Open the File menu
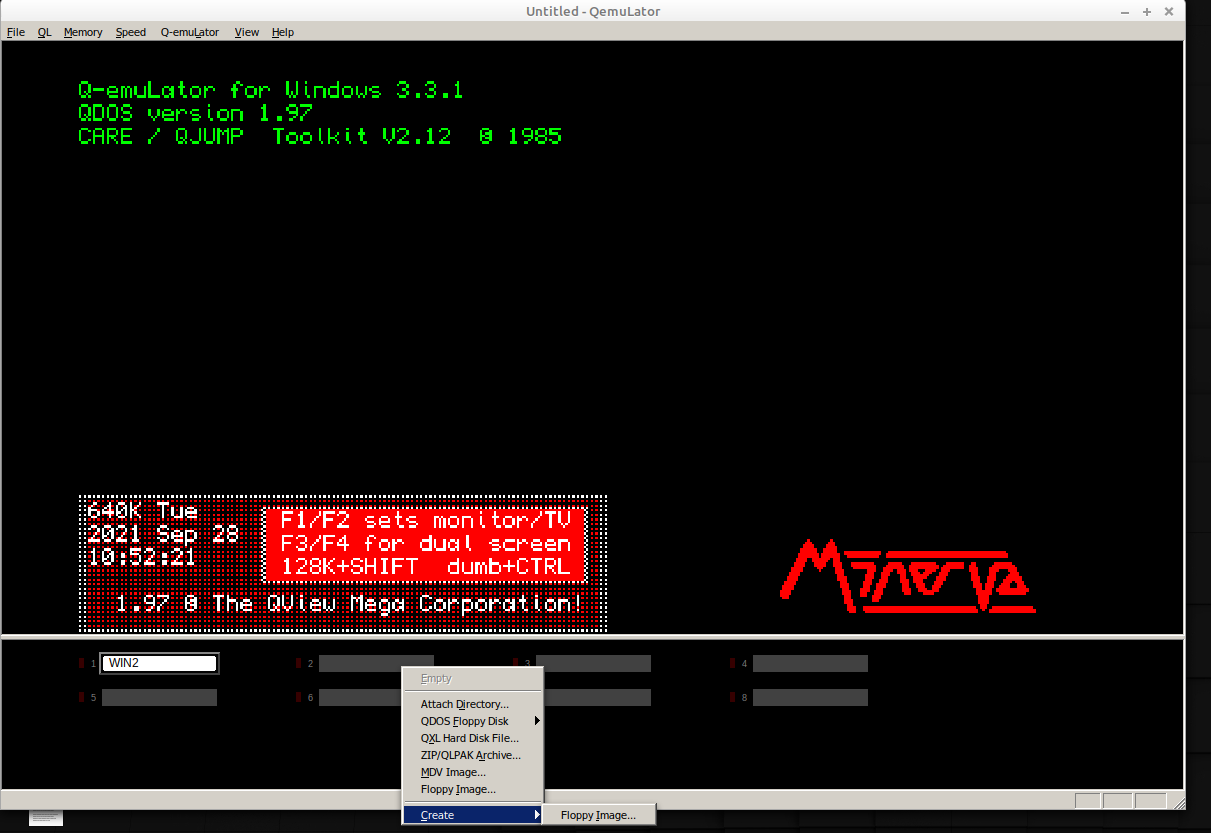The height and width of the screenshot is (833, 1211). point(16,32)
